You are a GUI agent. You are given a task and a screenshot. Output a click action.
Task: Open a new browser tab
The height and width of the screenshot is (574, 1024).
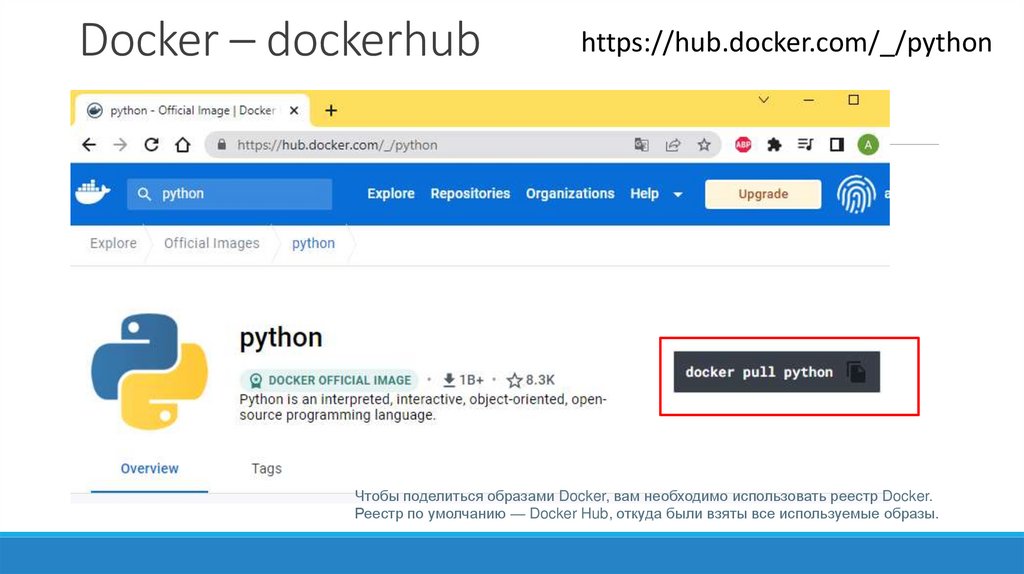point(331,110)
